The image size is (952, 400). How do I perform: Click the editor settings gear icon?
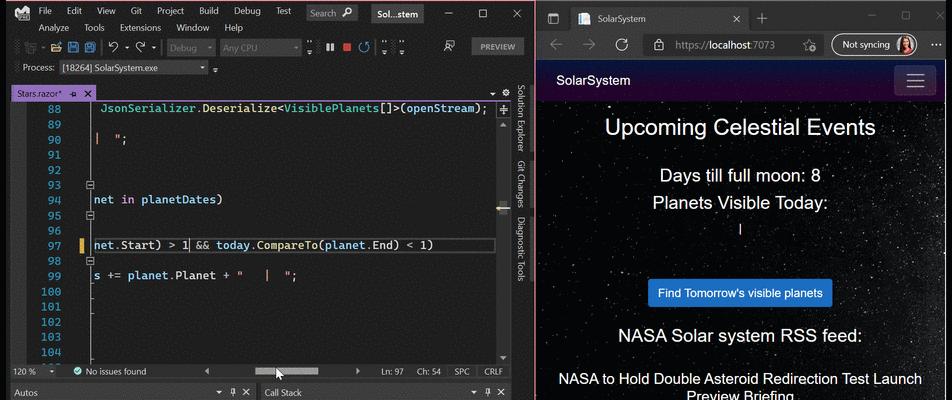point(506,93)
